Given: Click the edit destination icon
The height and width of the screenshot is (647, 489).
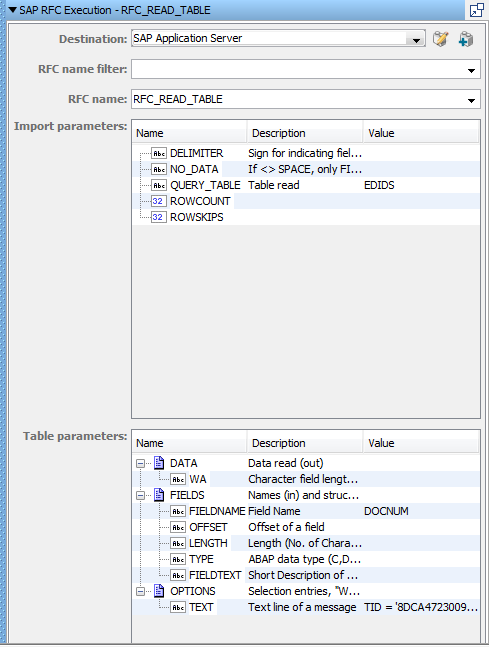Looking at the screenshot, I should pos(440,39).
